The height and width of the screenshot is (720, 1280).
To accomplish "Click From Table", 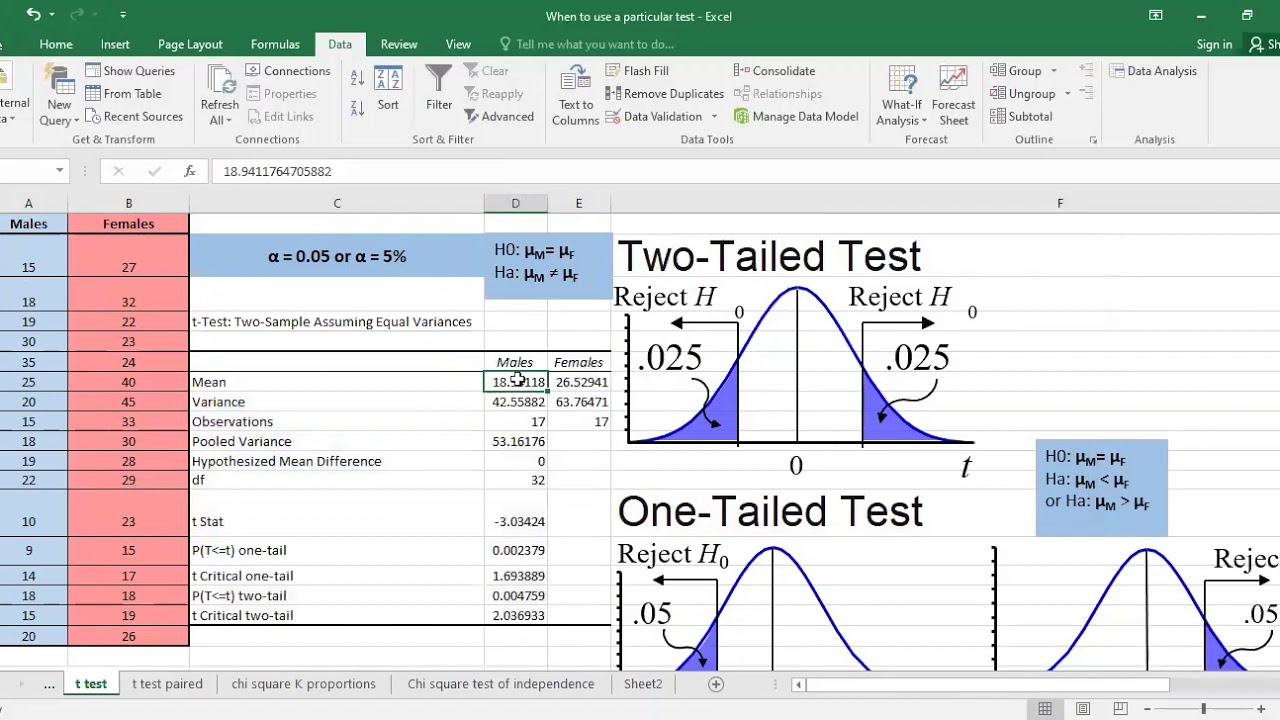I will pyautogui.click(x=123, y=94).
